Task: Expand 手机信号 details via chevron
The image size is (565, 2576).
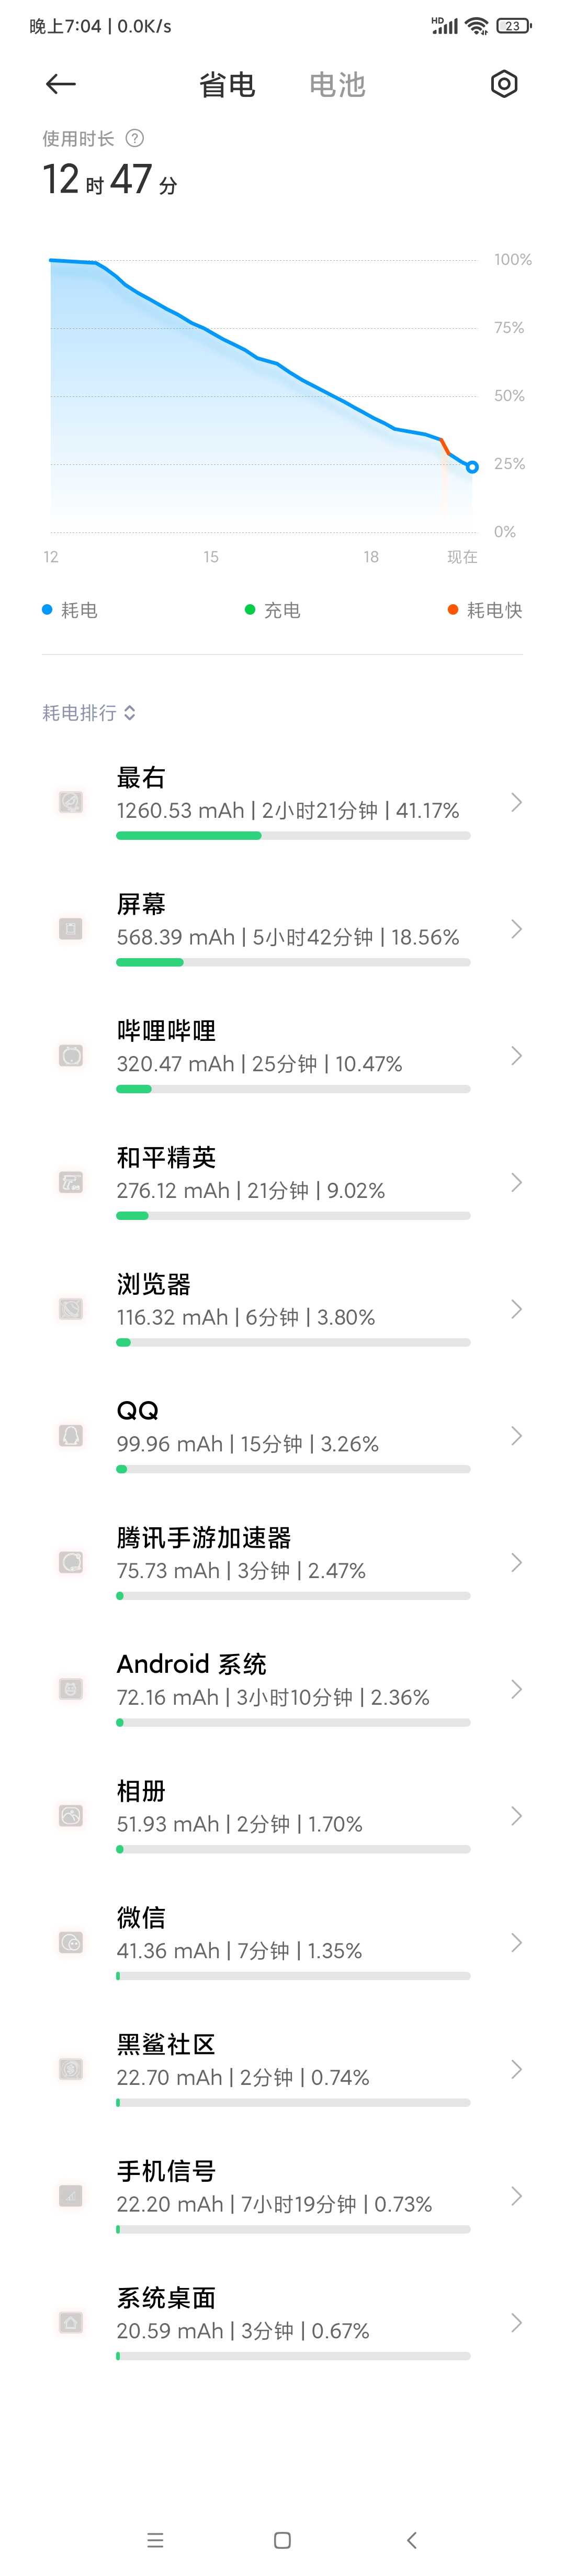Action: pyautogui.click(x=516, y=2195)
